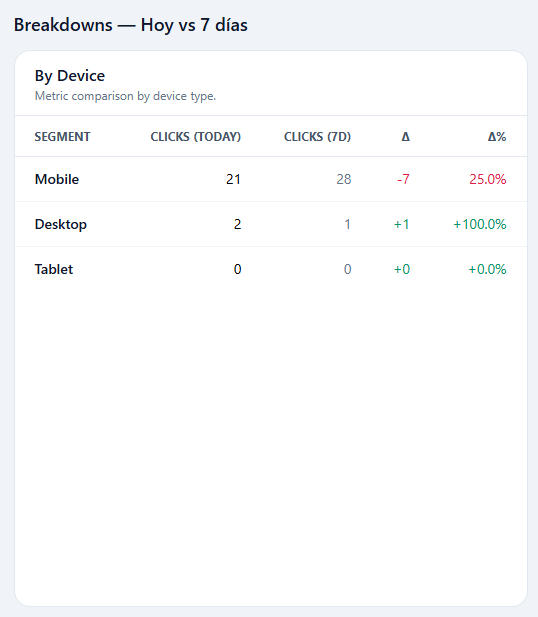Click Desktop's today clicks value 2
538x617 pixels.
click(237, 224)
